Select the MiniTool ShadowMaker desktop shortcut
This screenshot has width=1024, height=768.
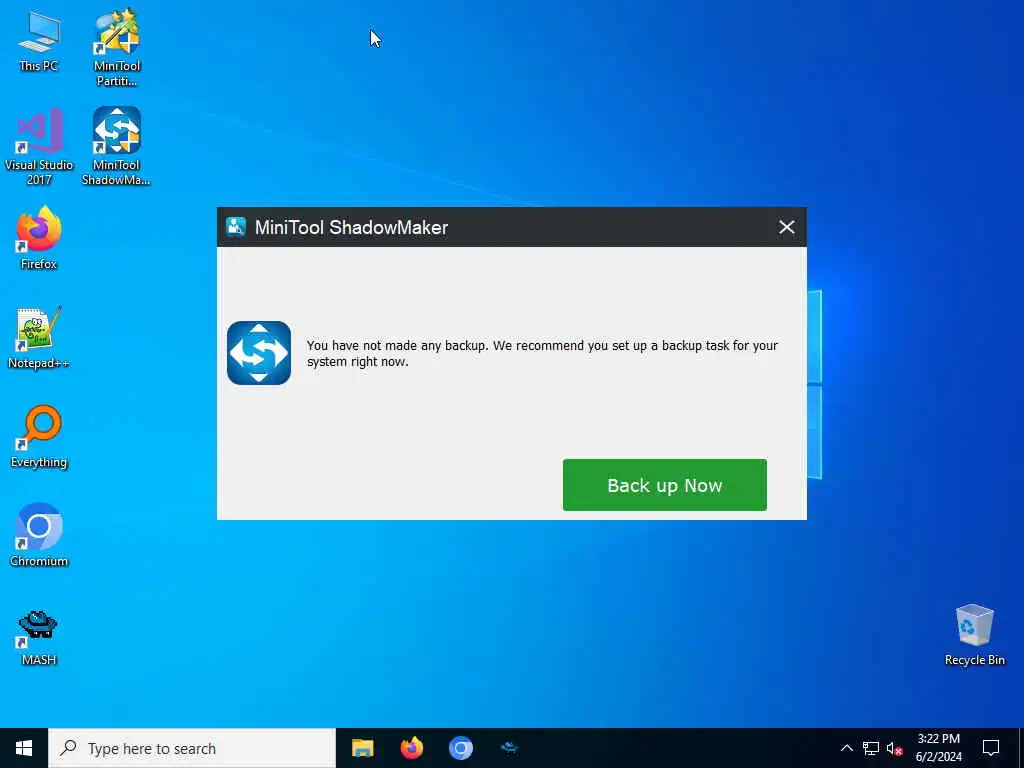[x=116, y=147]
